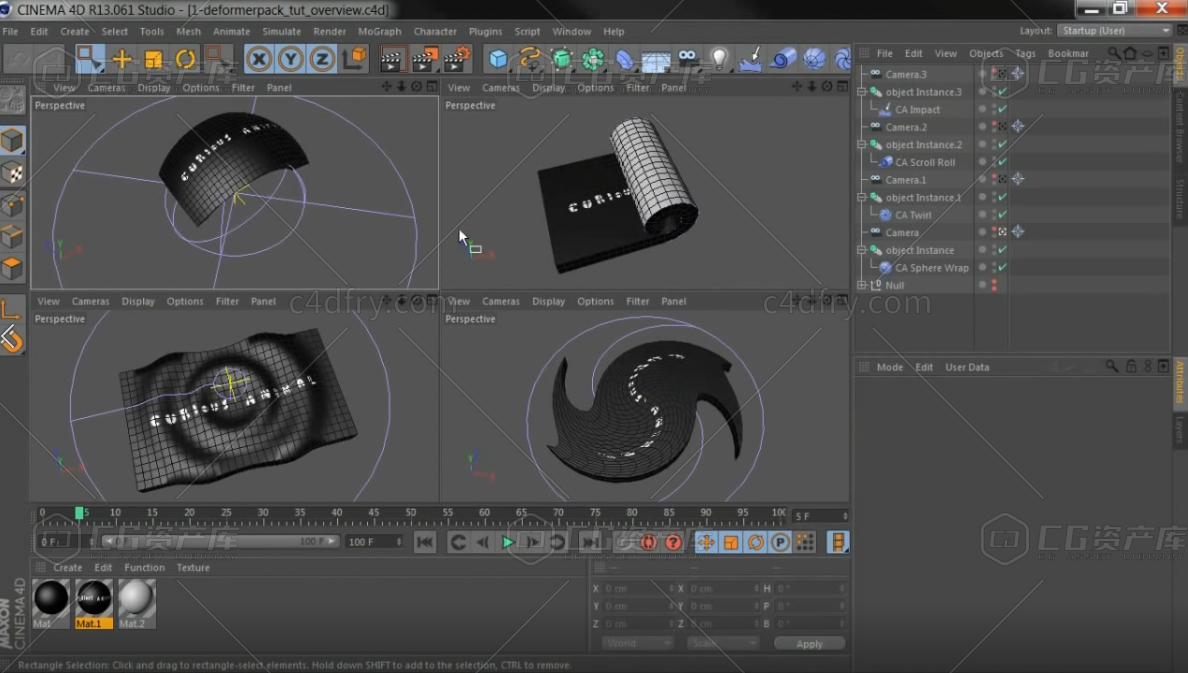Toggle X axis lock
This screenshot has width=1188, height=673.
259,58
